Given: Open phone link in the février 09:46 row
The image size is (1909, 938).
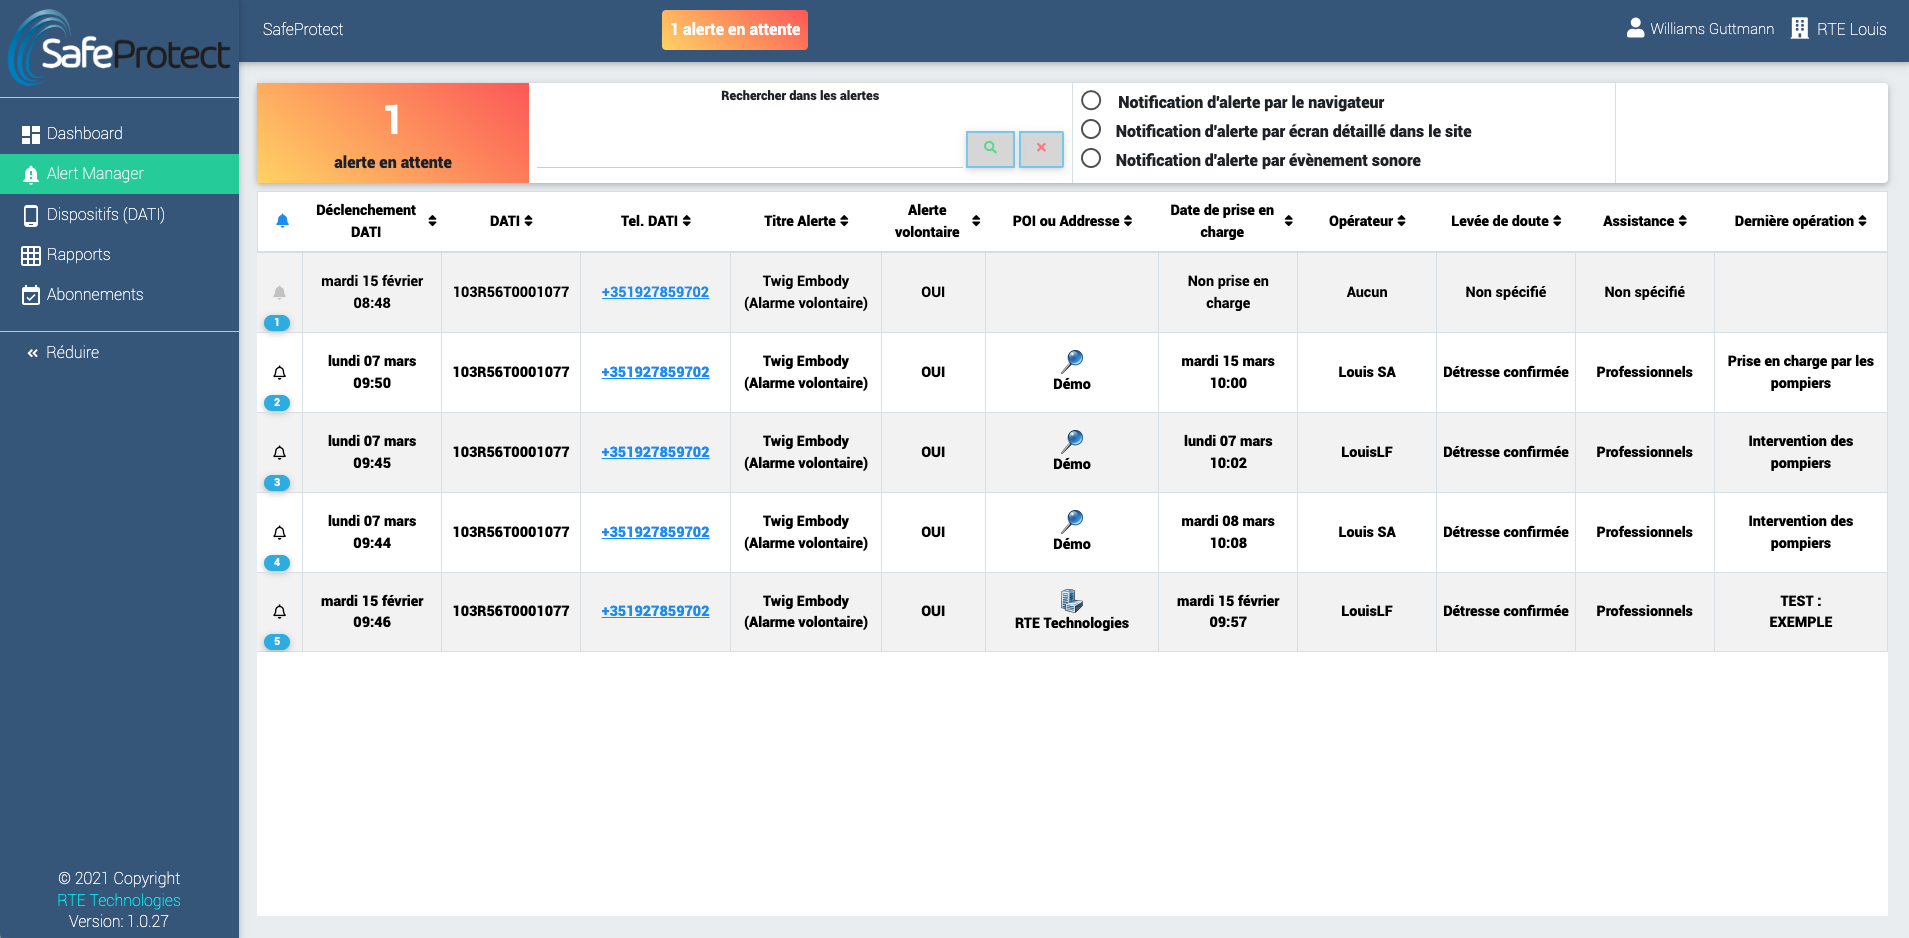Looking at the screenshot, I should 655,611.
